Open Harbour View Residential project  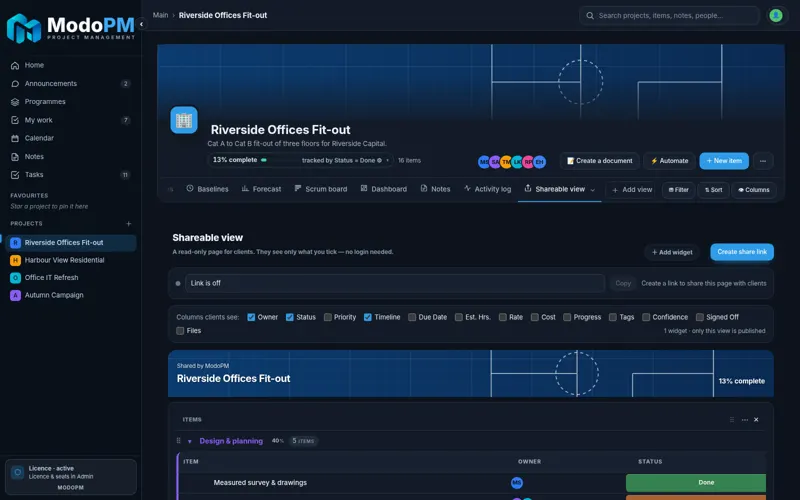[x=71, y=260]
